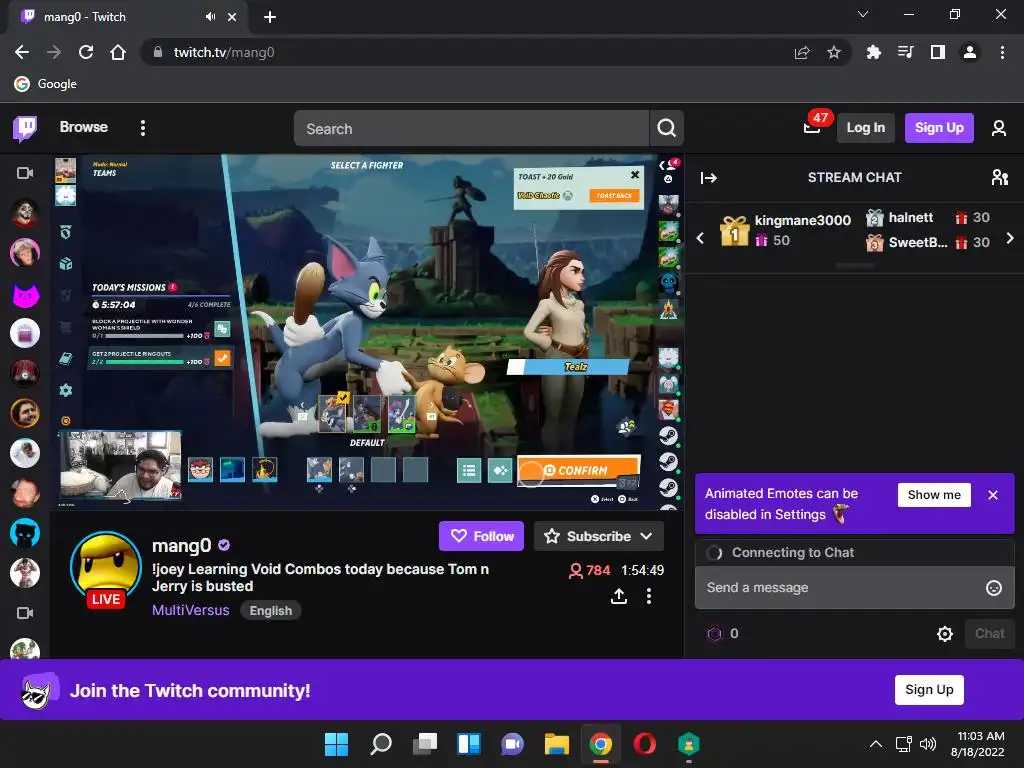This screenshot has width=1024, height=768.
Task: Open the pink cat channel in sidebar
Action: pyautogui.click(x=25, y=294)
